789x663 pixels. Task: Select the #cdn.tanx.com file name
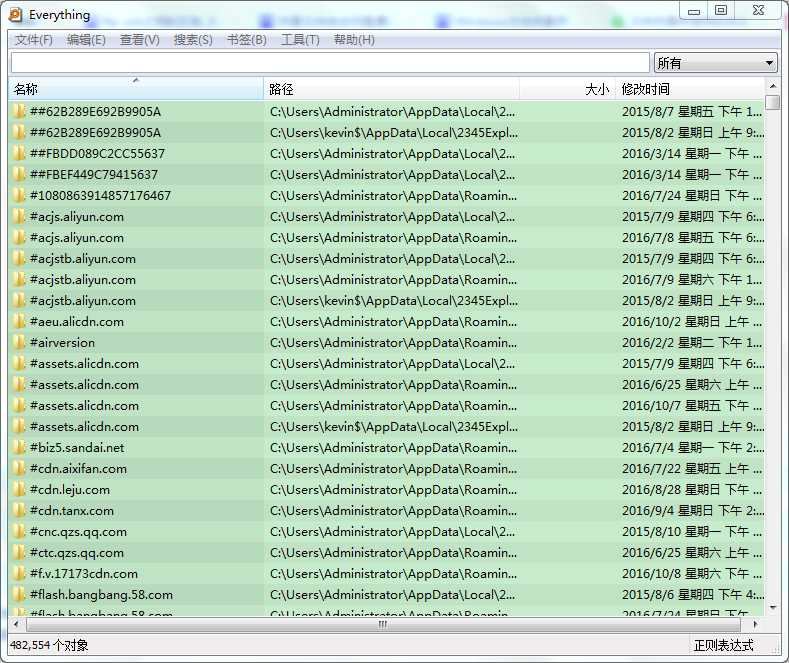tap(72, 511)
